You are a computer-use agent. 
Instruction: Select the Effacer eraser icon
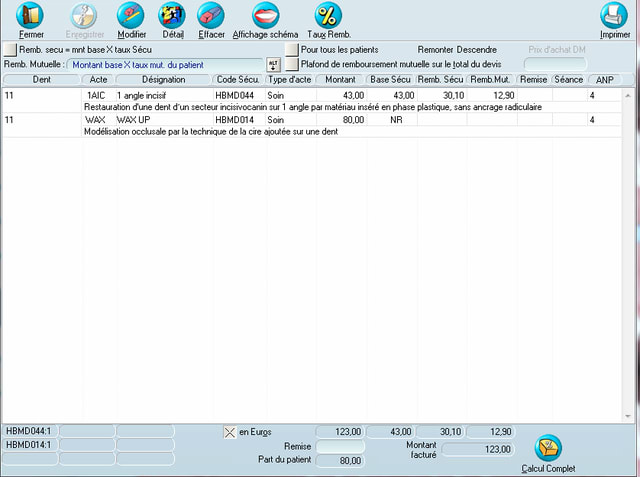click(211, 16)
